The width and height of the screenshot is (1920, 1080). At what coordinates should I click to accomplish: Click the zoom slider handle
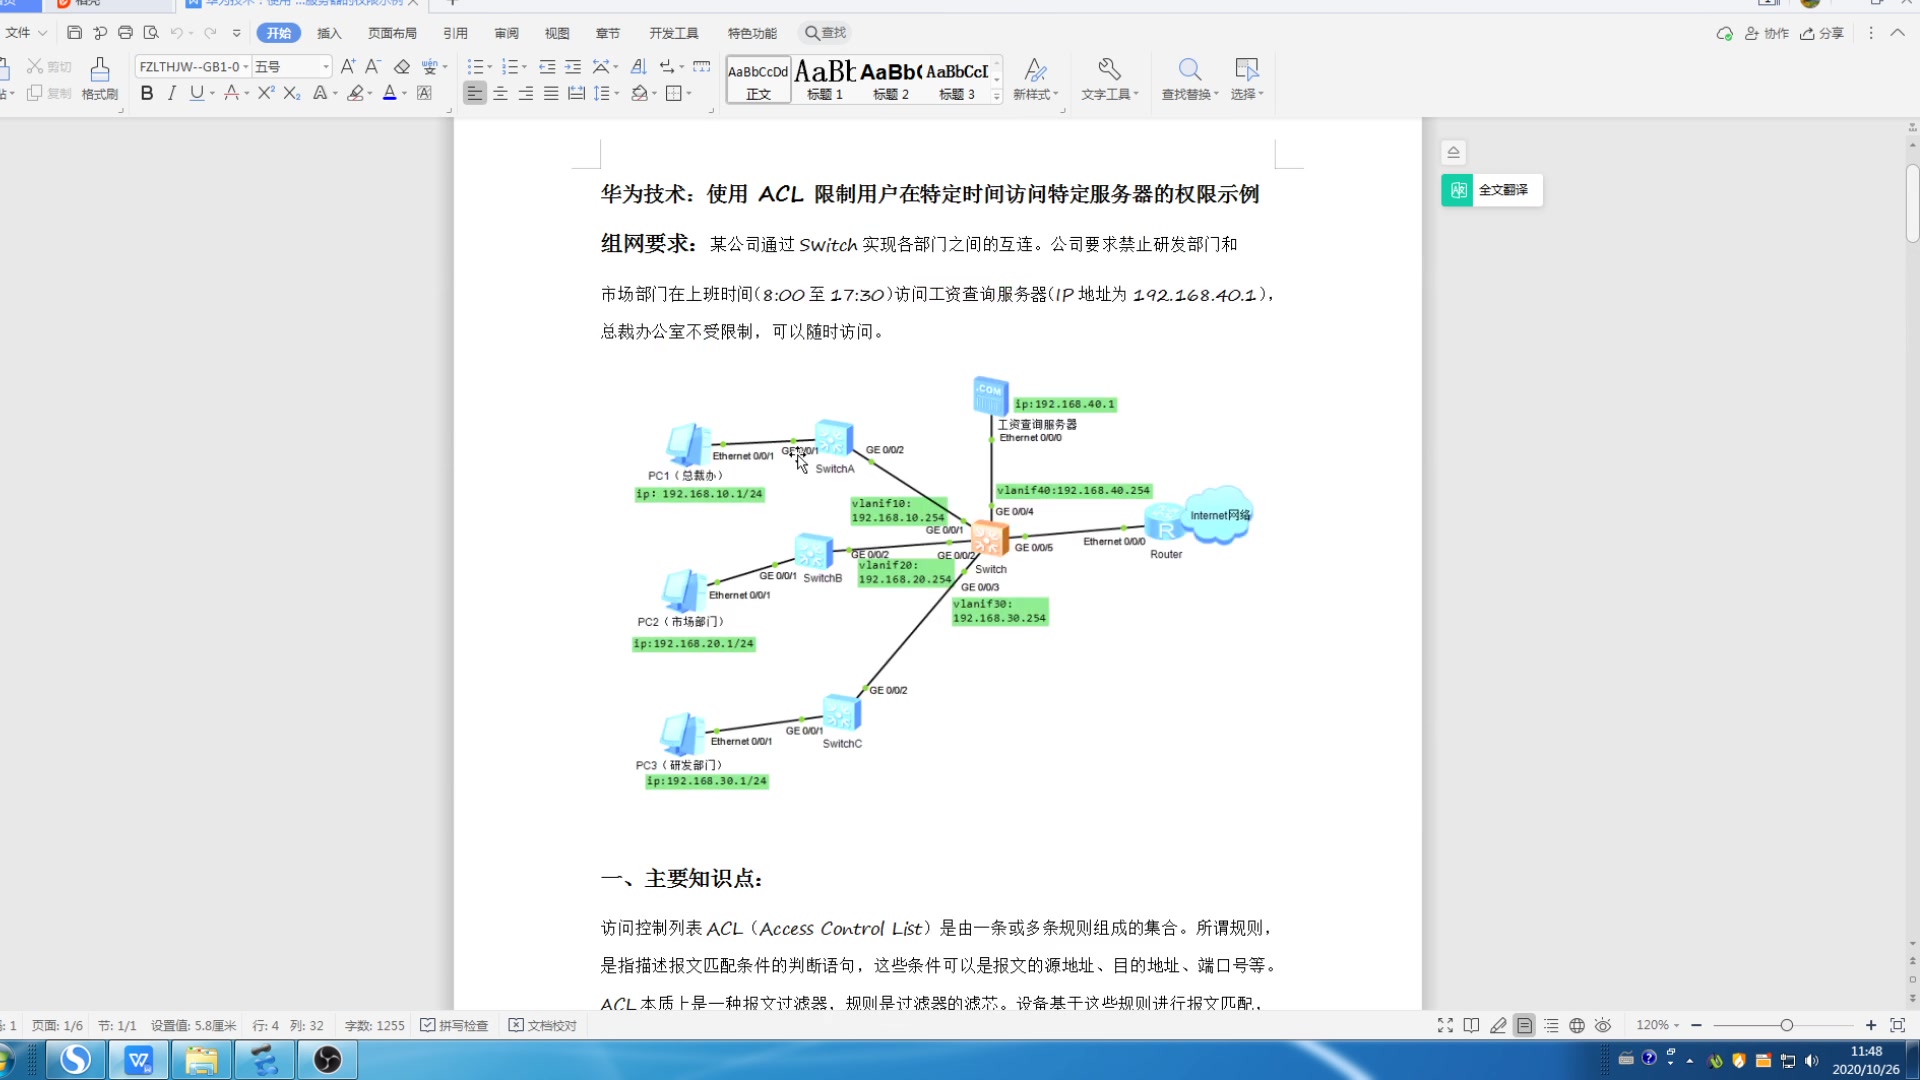tap(1786, 1025)
